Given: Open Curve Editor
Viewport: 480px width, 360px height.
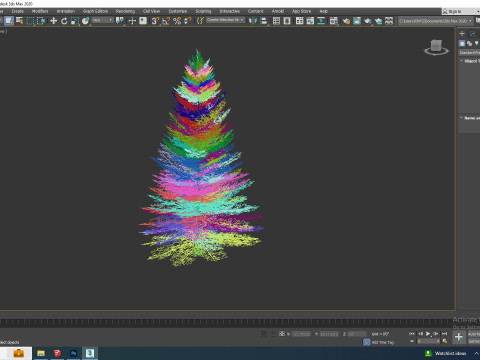Looking at the screenshot, I should point(310,21).
